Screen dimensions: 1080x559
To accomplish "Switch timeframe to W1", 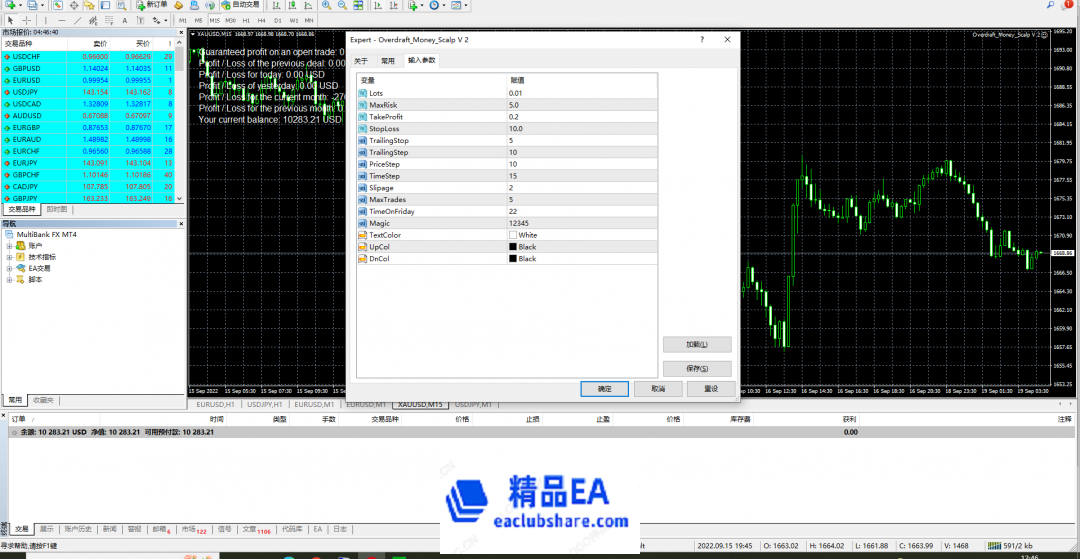I will pos(293,21).
